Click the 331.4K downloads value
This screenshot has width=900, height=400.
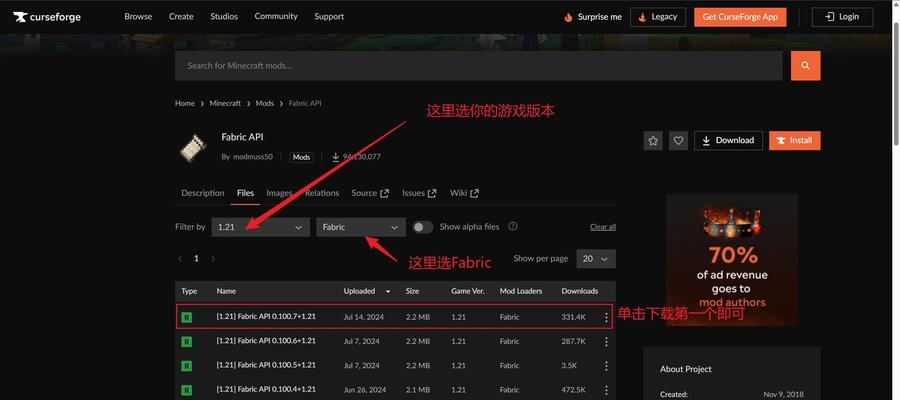point(573,317)
